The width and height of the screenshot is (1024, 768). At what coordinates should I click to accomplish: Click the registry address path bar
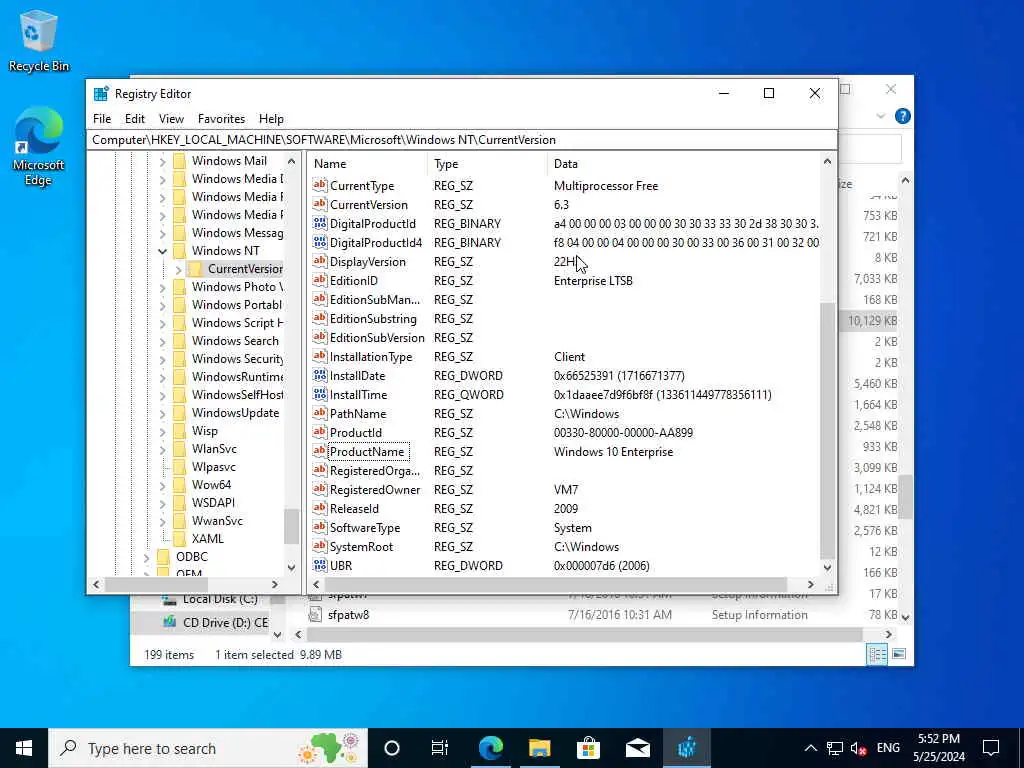462,140
